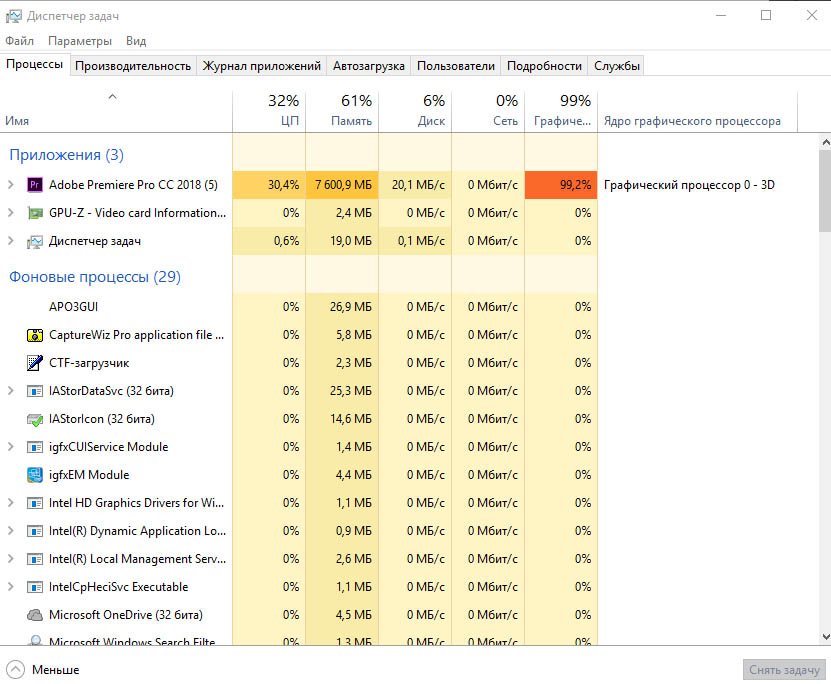Expand the Диспетчер задач process group
831x684 pixels.
pos(11,241)
